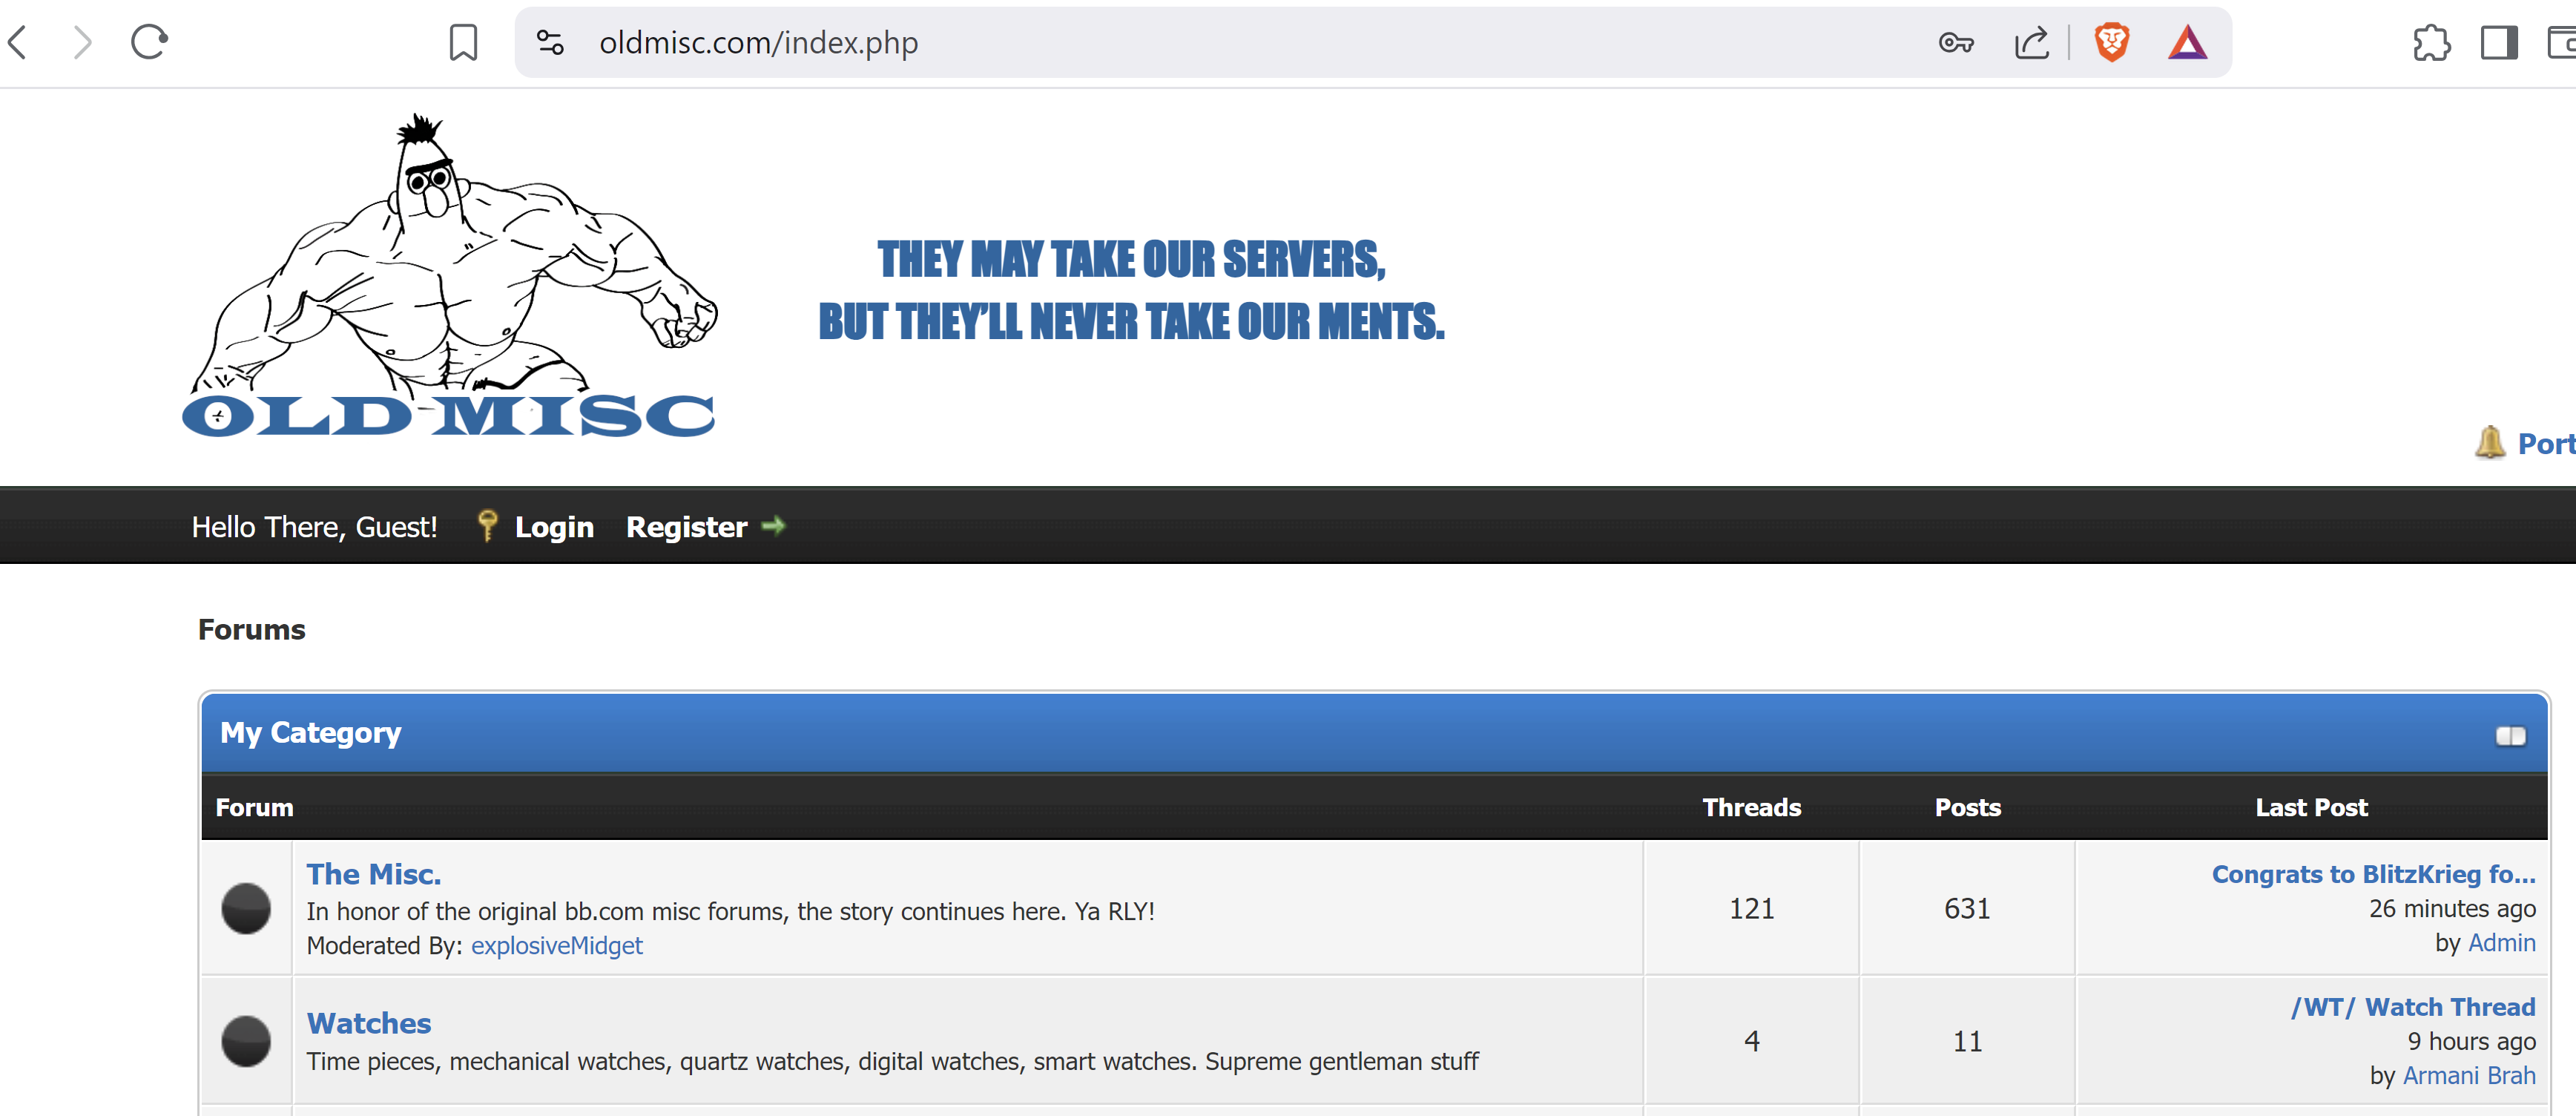Open the Portal link
Screen dimensions: 2576x1116
(x=2546, y=443)
